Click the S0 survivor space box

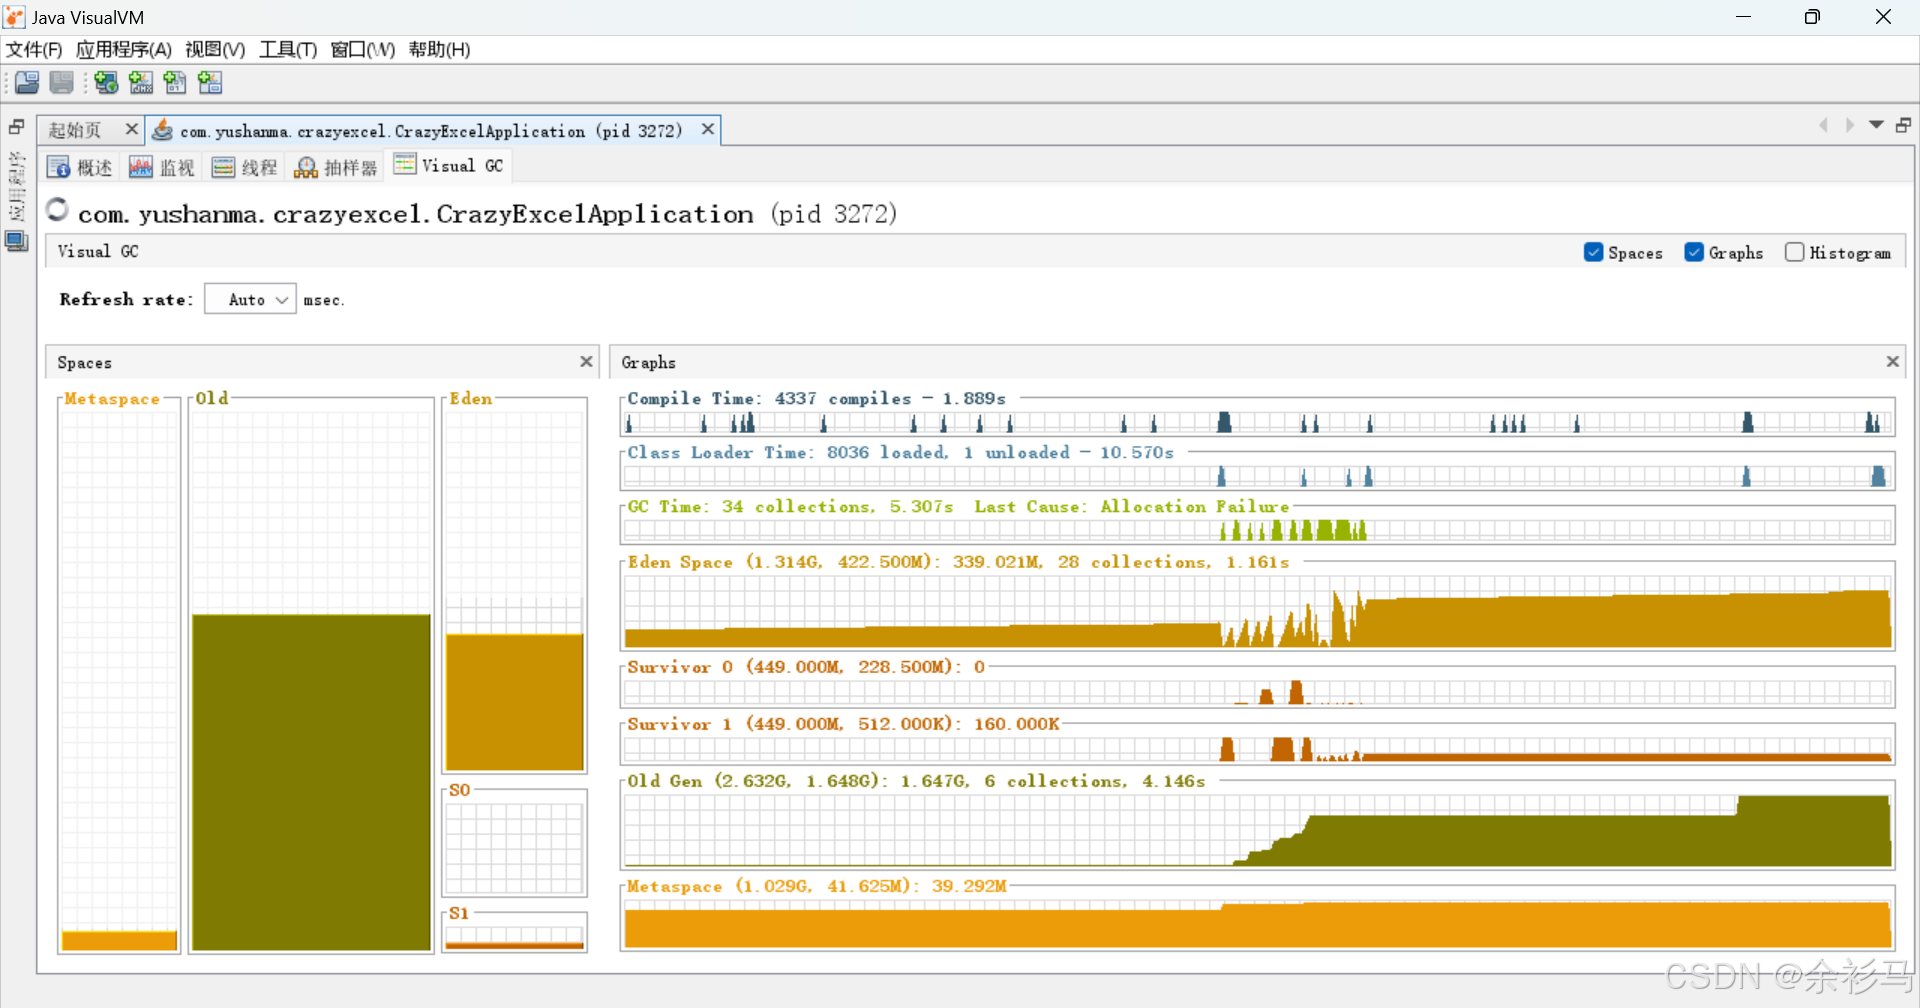[x=514, y=848]
